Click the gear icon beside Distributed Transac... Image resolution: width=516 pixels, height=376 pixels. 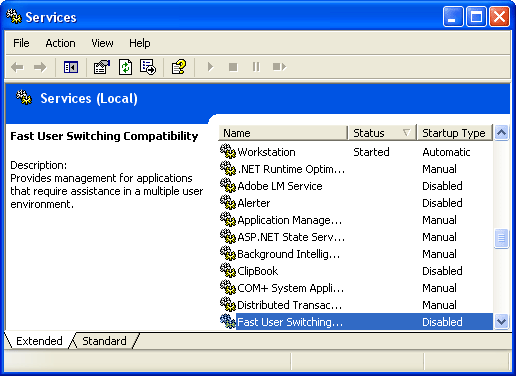[228, 304]
